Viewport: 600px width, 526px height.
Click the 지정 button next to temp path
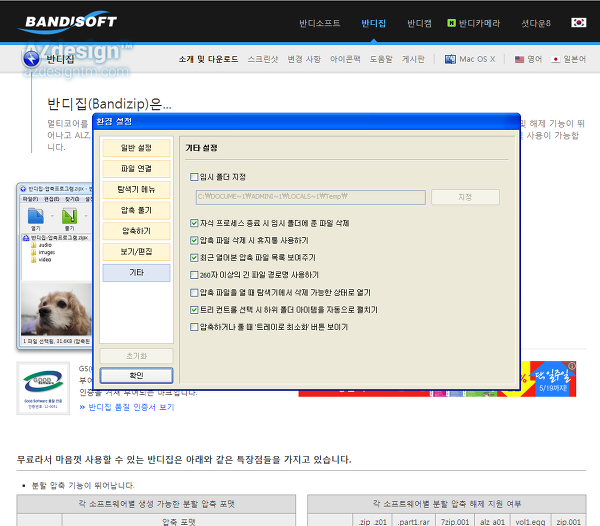465,197
